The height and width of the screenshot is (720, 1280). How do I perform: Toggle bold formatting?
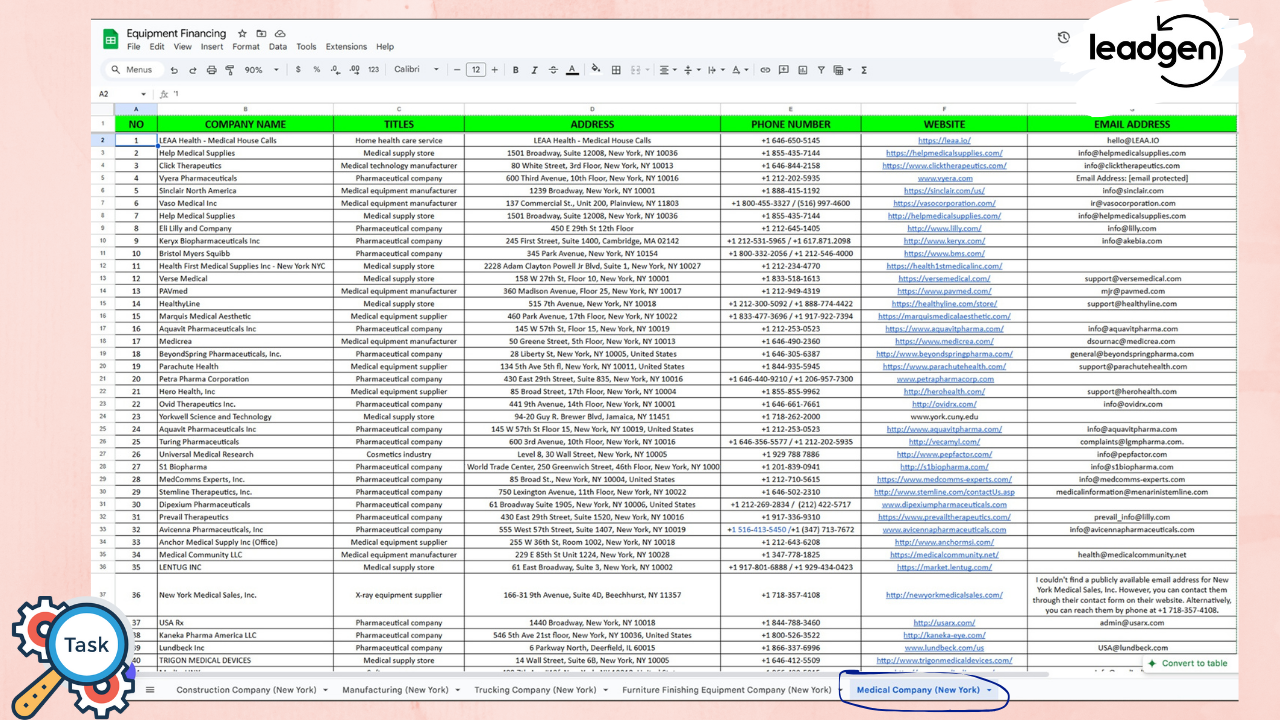(516, 70)
